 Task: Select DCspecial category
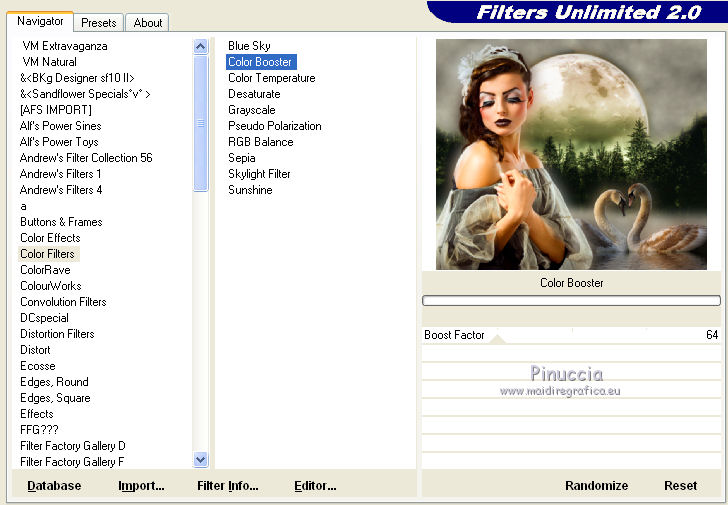click(44, 318)
